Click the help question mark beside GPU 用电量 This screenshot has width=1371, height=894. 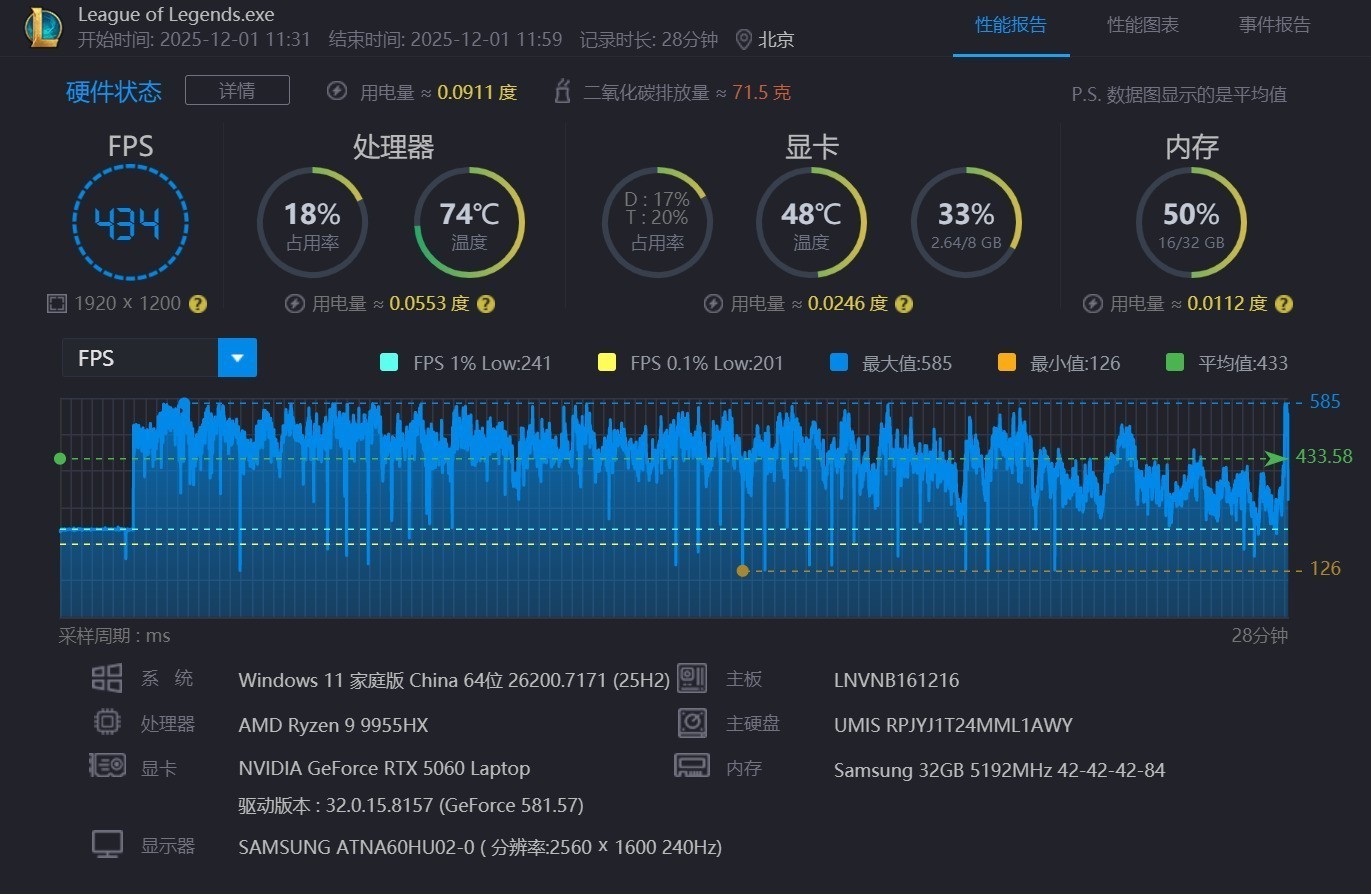tap(903, 304)
